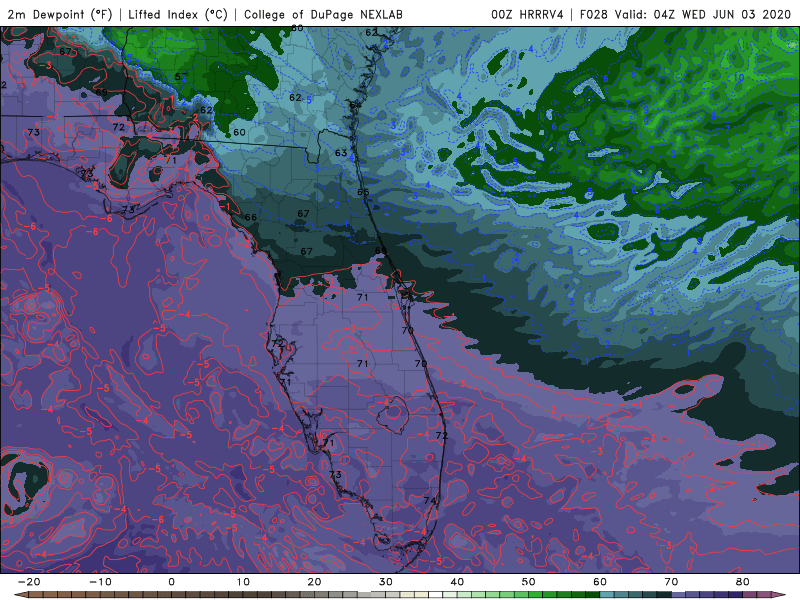Click the dewpoint value 74 in southeast Florida

pyautogui.click(x=430, y=501)
